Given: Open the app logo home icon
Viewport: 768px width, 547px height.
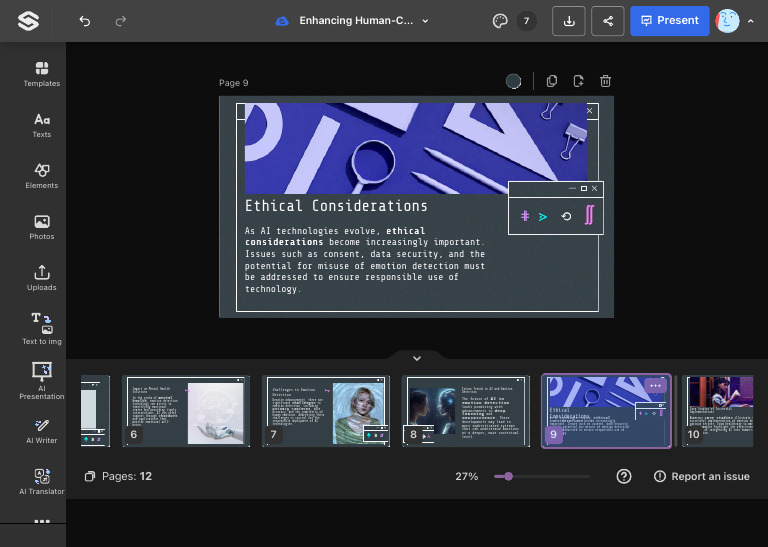Looking at the screenshot, I should [28, 21].
